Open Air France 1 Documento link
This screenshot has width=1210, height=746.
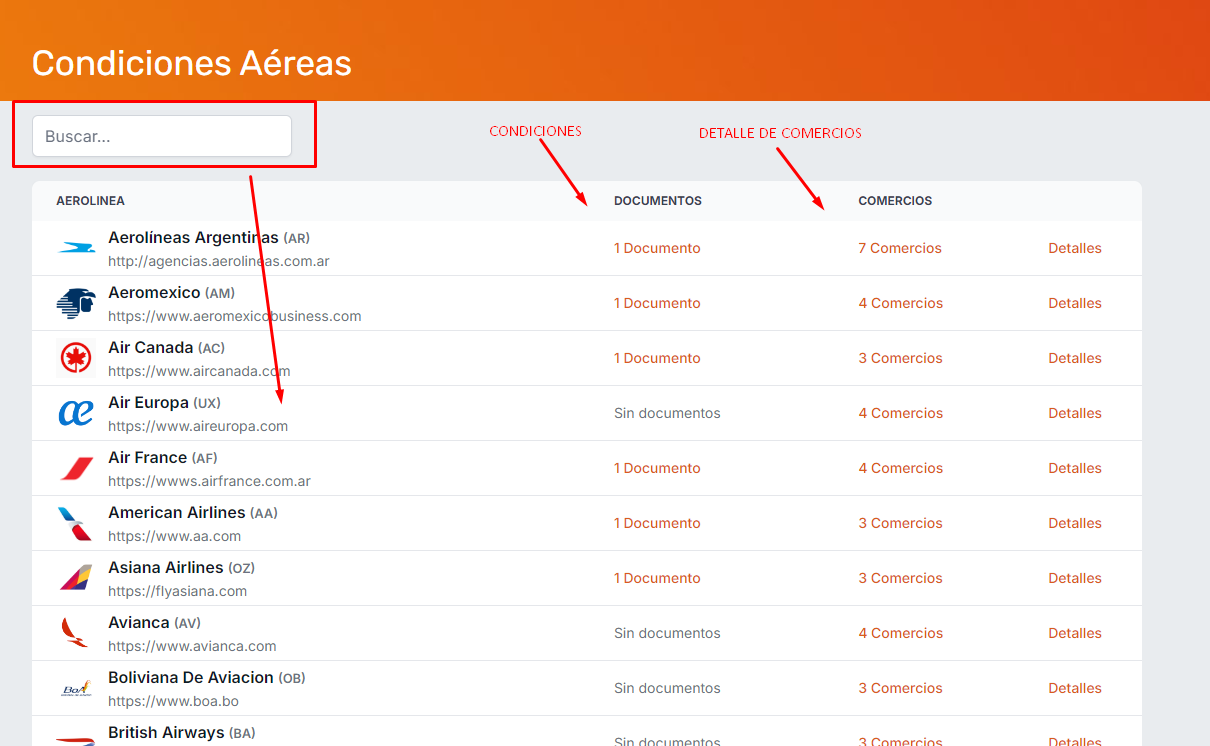click(x=657, y=468)
